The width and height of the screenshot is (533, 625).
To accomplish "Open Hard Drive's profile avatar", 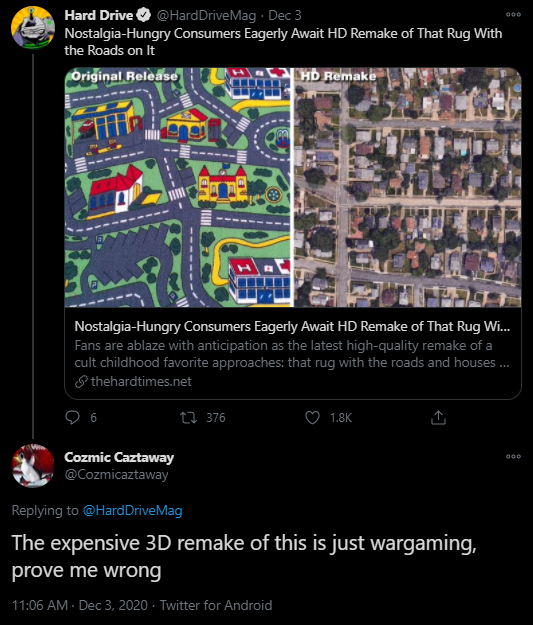I will (33, 28).
